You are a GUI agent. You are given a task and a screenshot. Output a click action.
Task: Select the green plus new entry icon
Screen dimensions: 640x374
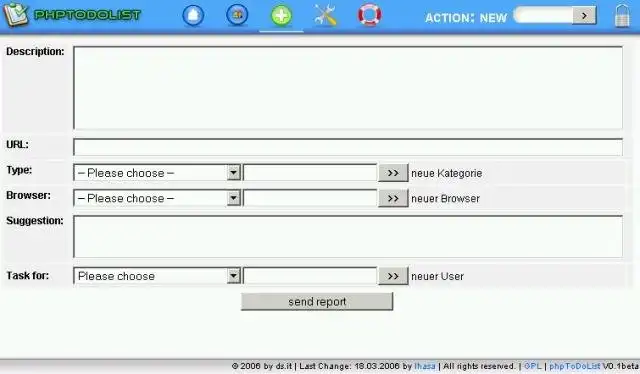(x=281, y=16)
